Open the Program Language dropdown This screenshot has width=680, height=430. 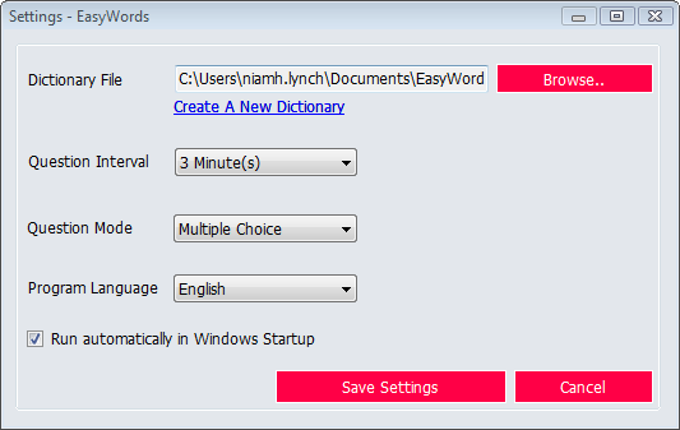coord(265,288)
